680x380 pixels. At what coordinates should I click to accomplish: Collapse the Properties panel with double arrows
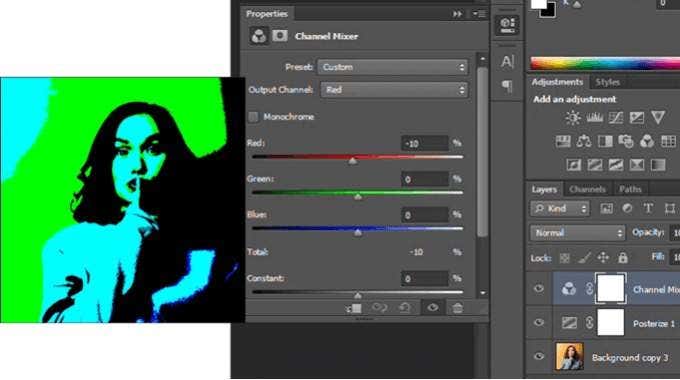click(457, 14)
